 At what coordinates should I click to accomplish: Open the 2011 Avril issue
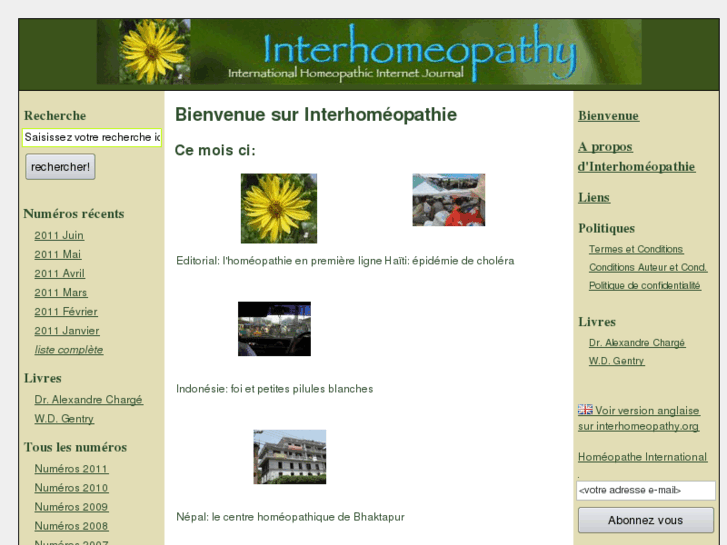(x=59, y=273)
